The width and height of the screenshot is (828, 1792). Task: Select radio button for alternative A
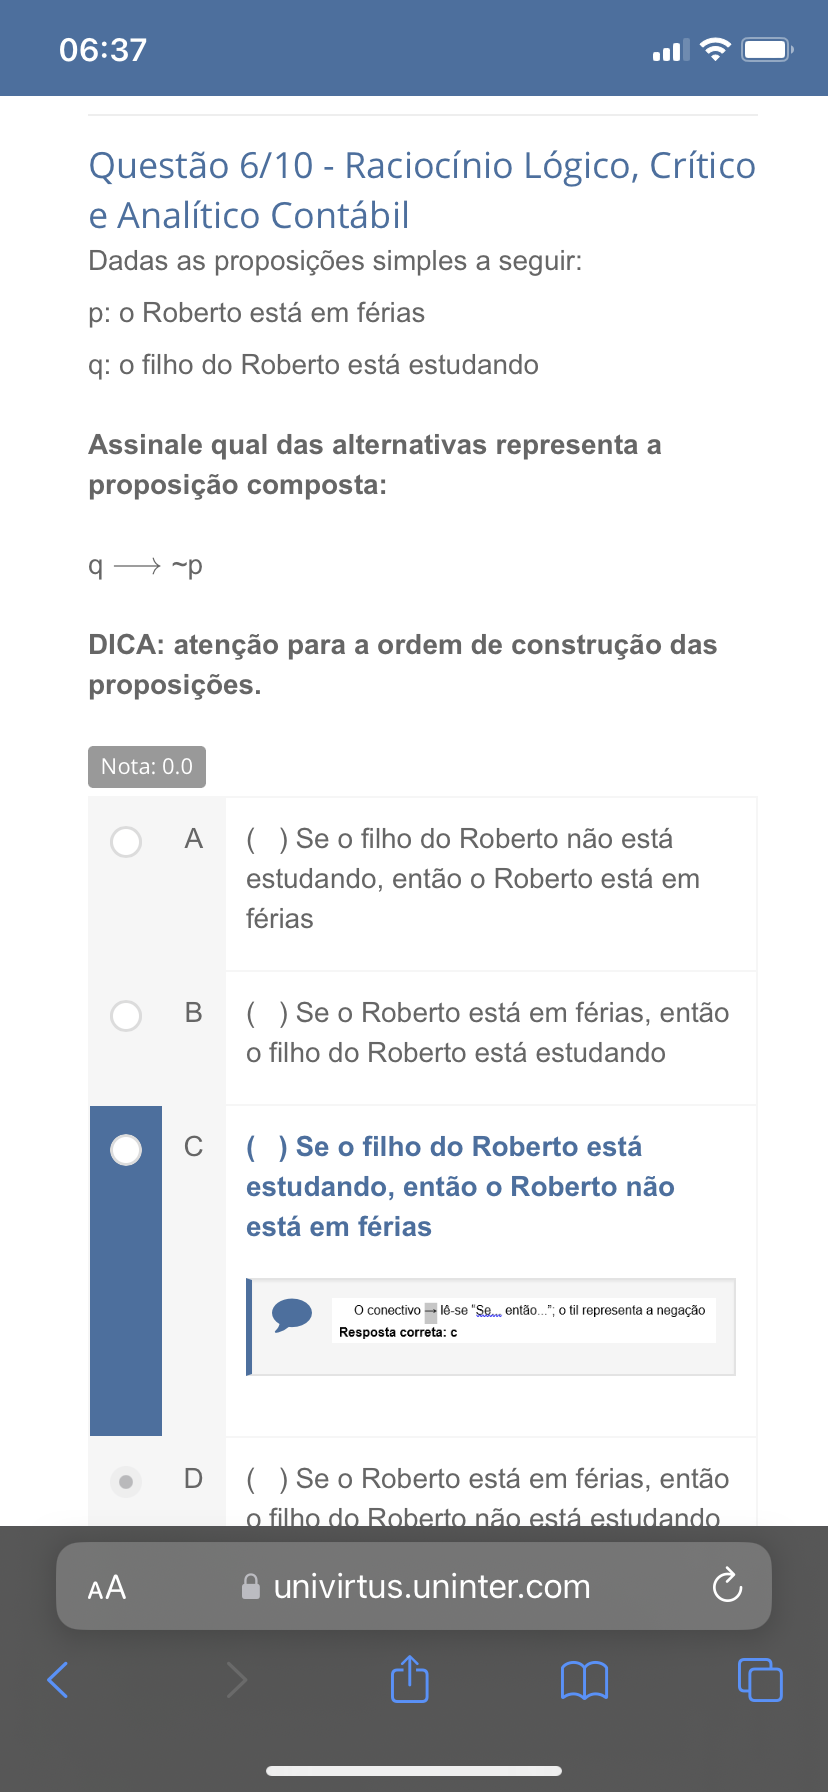(126, 842)
